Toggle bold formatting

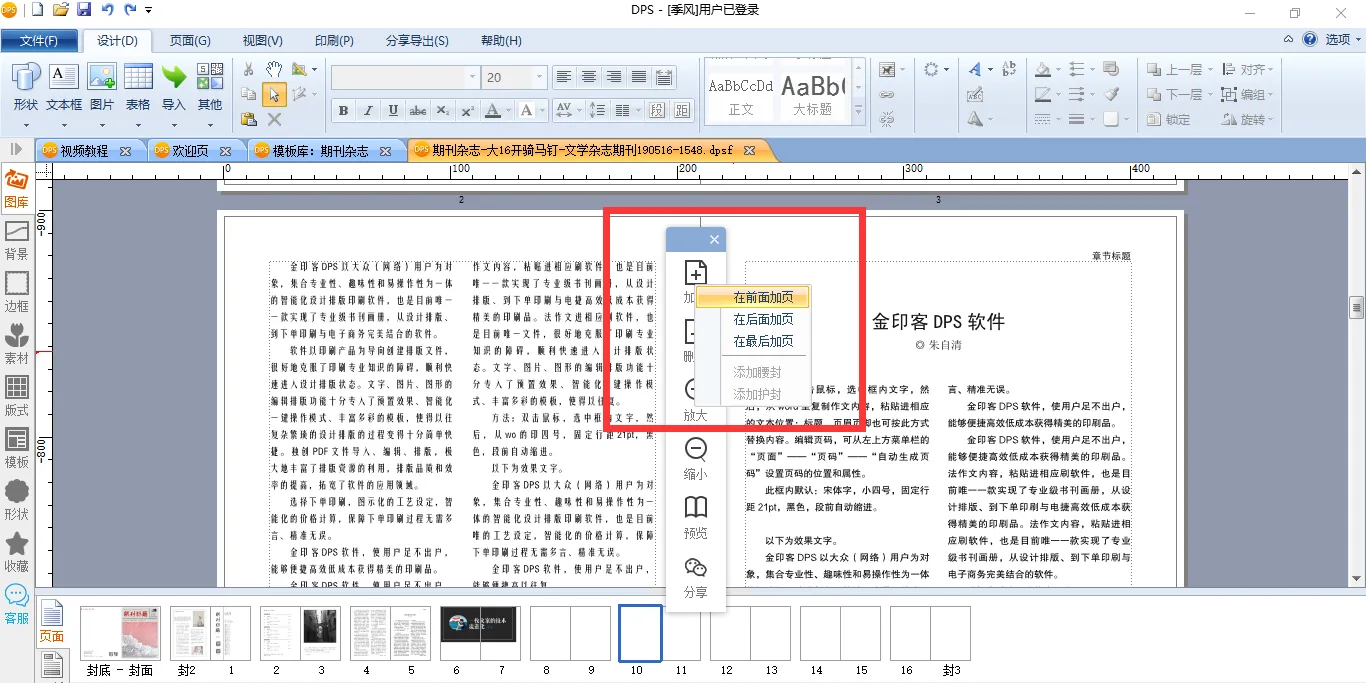click(343, 110)
